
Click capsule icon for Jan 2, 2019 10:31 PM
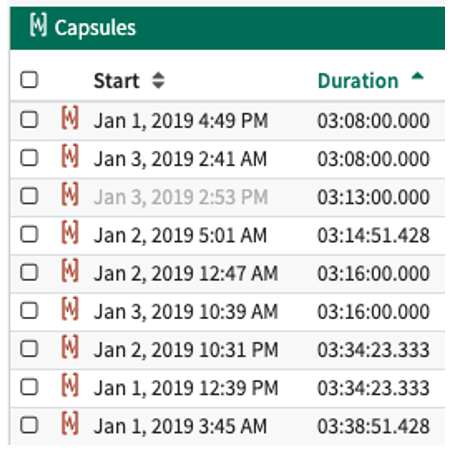click(x=70, y=347)
